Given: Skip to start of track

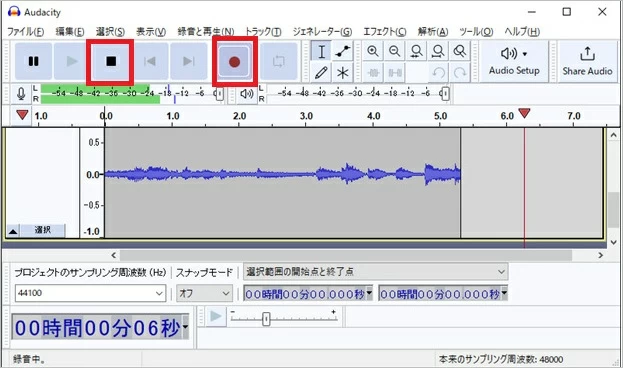Looking at the screenshot, I should click(150, 61).
